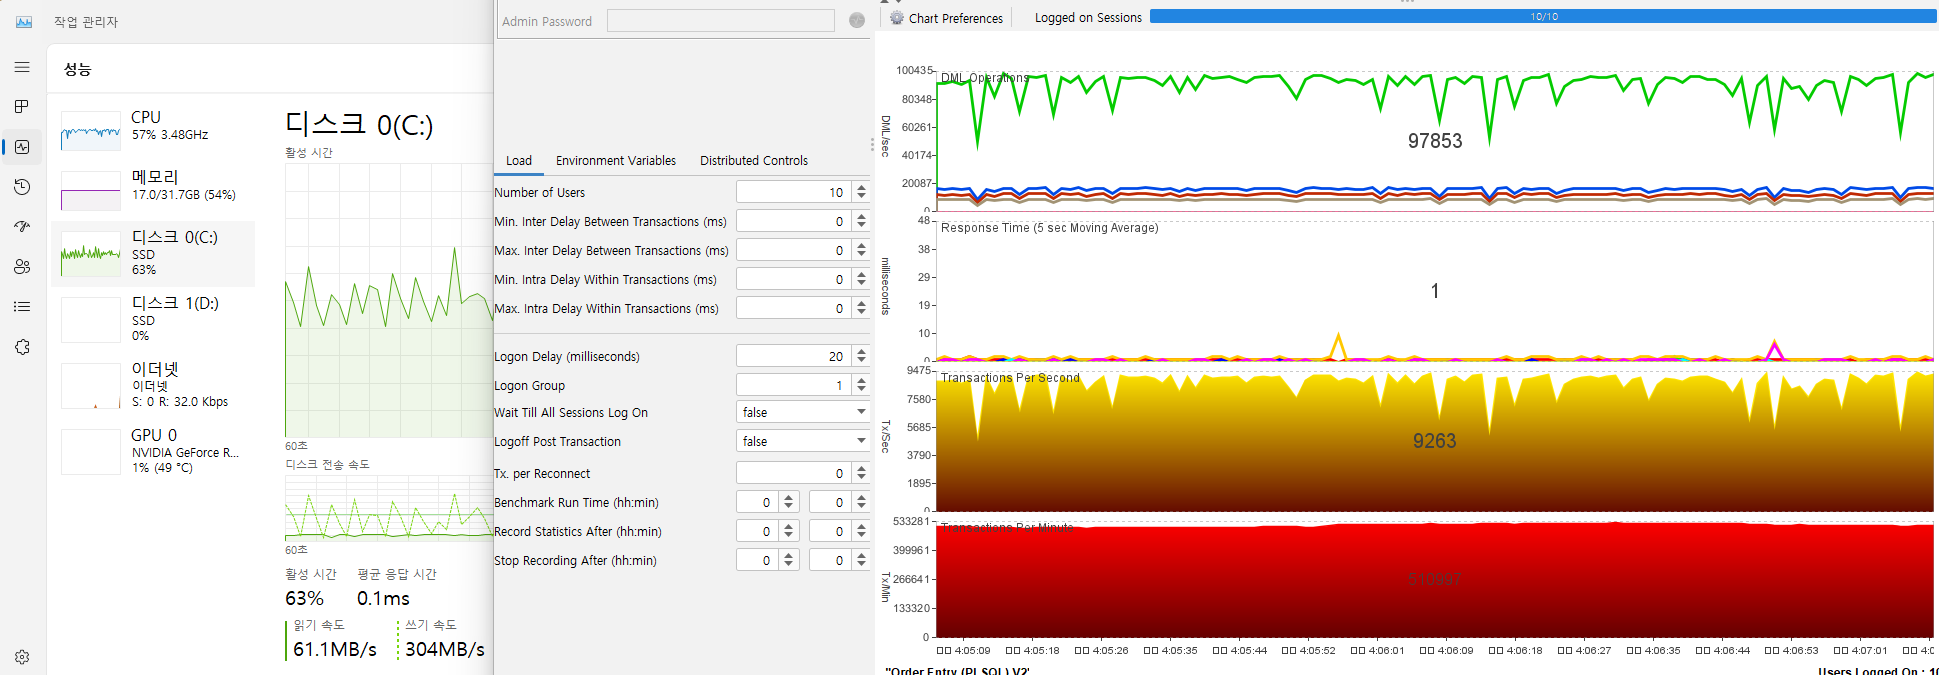The image size is (1939, 675).
Task: Open Startup apps from the sidebar
Action: 22,227
